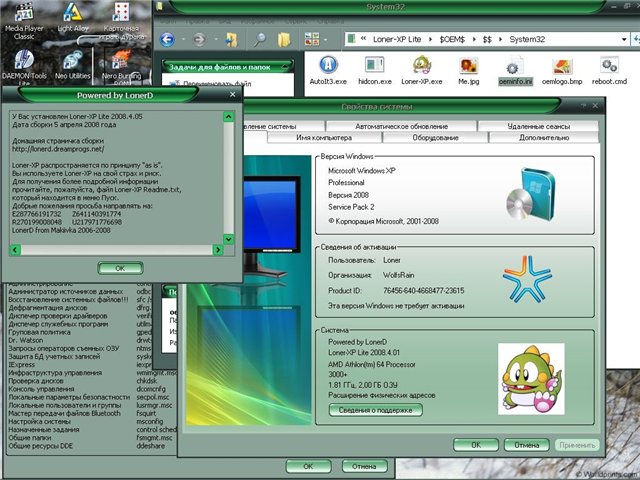Select Проверка дисков list entry
This screenshot has height=480, width=640.
pos(36,381)
